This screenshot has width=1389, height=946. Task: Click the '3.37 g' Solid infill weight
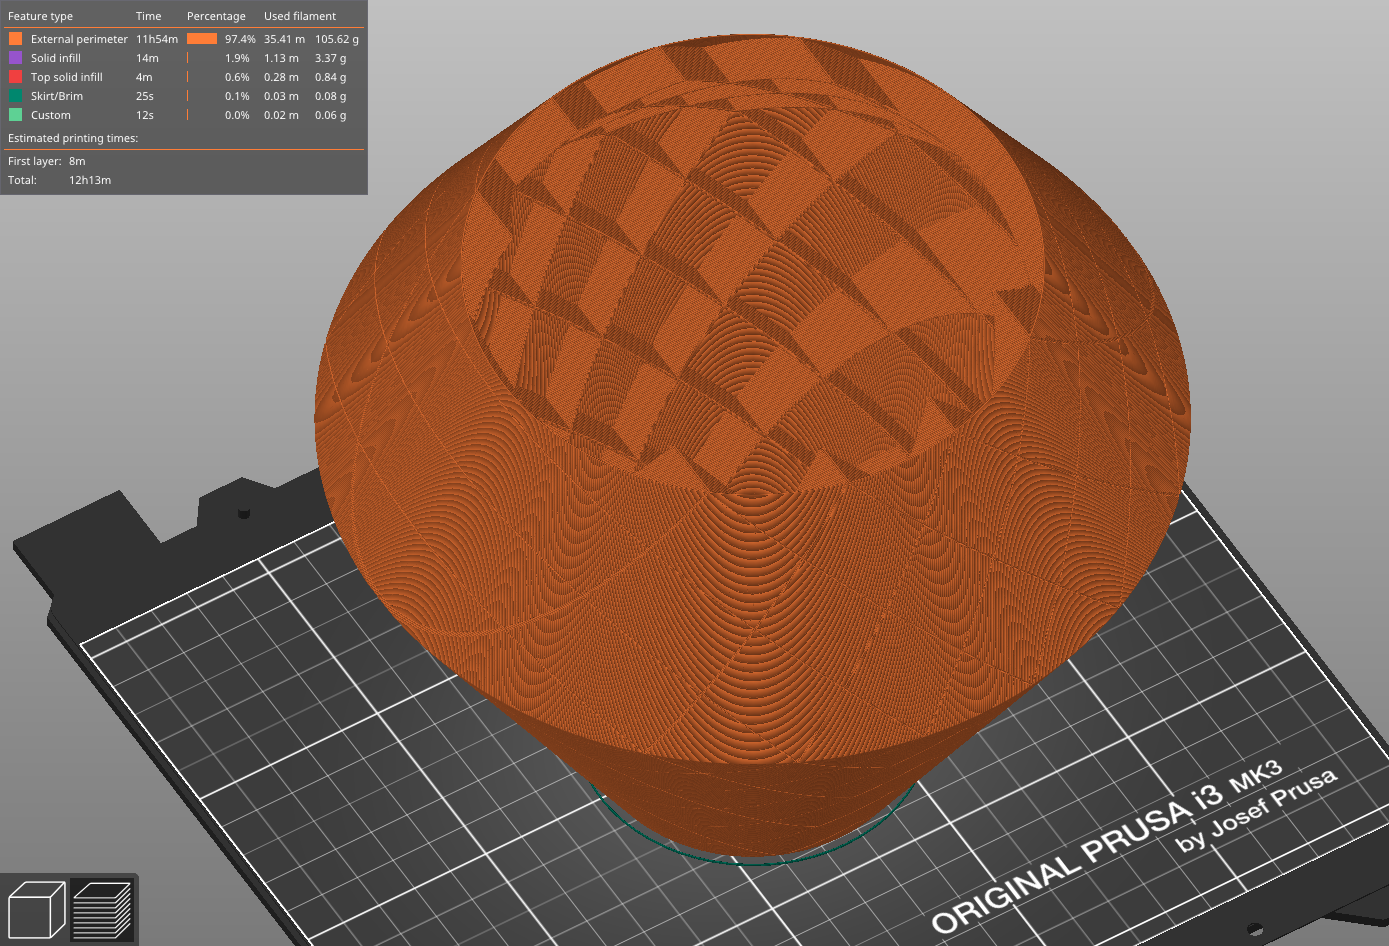331,58
